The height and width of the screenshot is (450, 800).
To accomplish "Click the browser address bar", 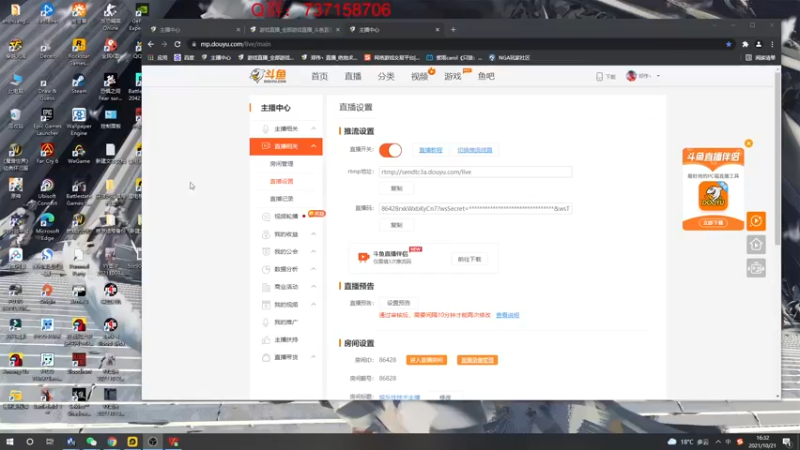I will [x=459, y=44].
